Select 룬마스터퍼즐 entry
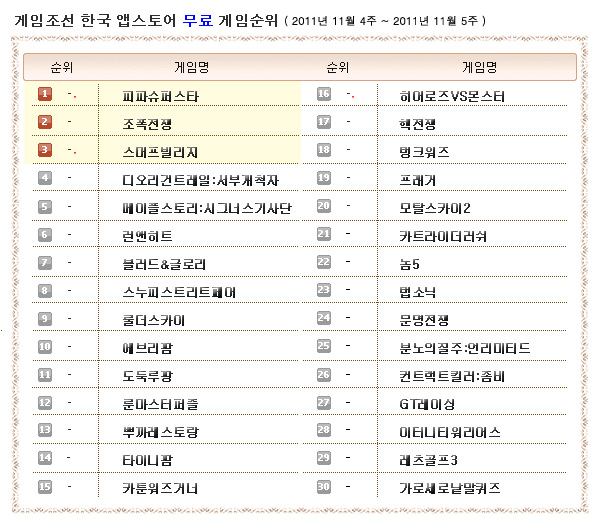Viewport: 600px width, 525px height. 160,404
